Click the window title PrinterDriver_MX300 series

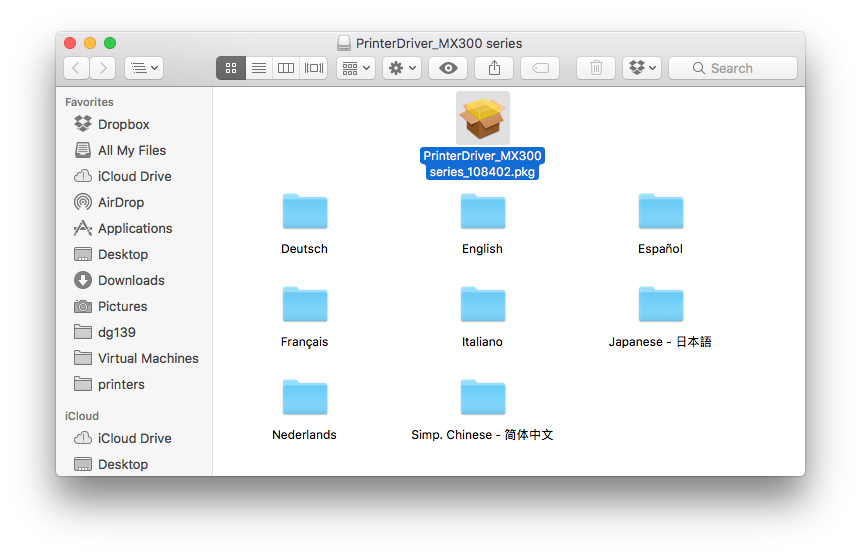point(439,43)
